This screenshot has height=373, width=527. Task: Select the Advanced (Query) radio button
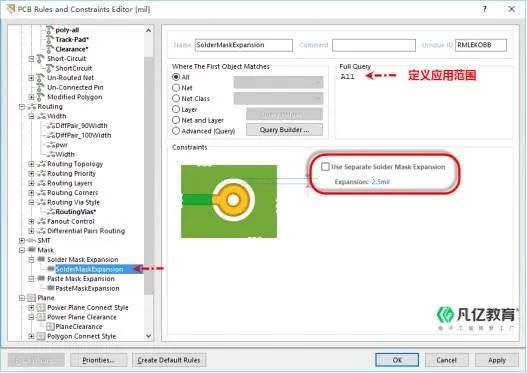(x=176, y=131)
